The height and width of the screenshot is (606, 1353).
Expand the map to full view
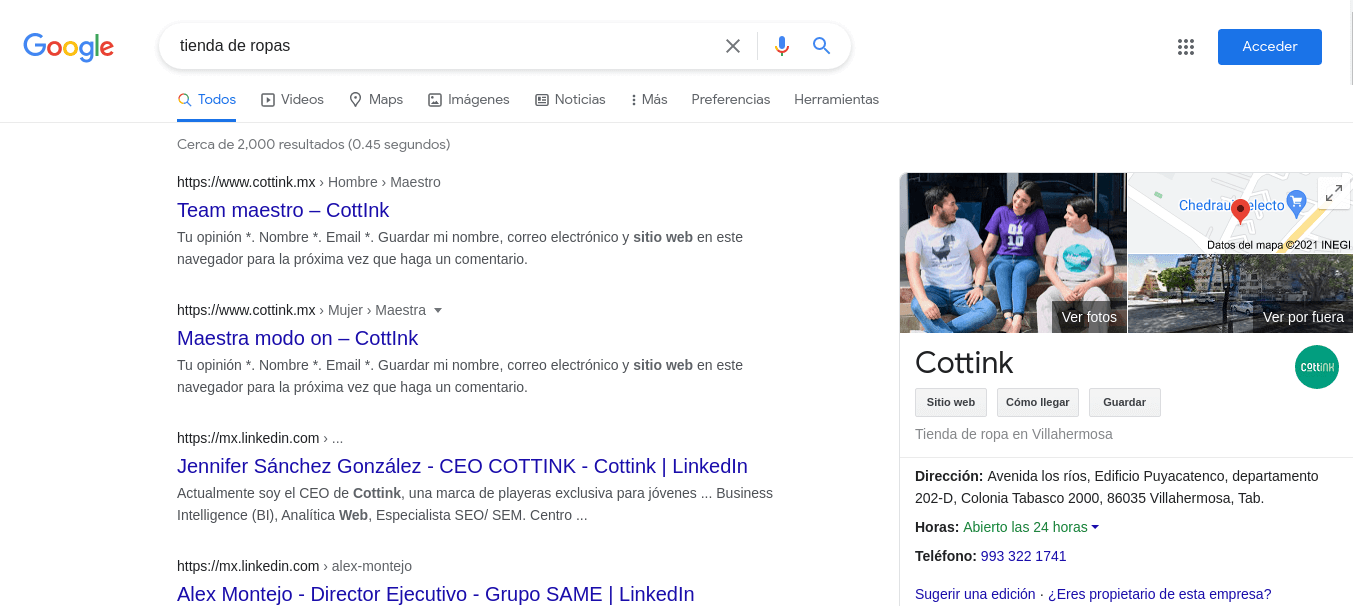(1333, 194)
